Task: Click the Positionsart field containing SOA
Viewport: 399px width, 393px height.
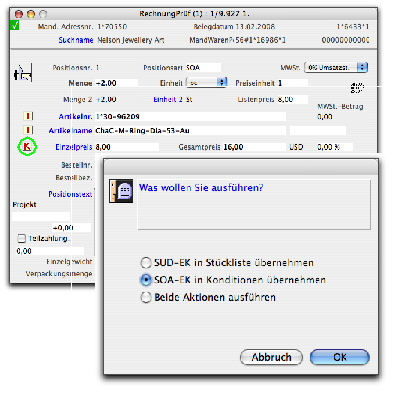Action: 203,68
